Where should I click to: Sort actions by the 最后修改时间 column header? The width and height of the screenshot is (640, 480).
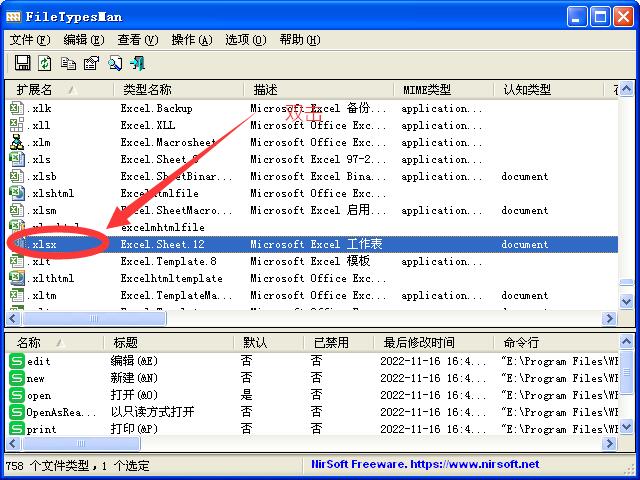[433, 342]
